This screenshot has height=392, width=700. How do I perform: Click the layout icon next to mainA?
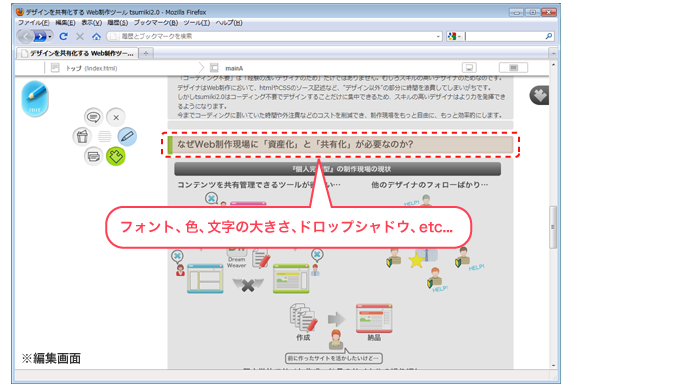pos(214,68)
